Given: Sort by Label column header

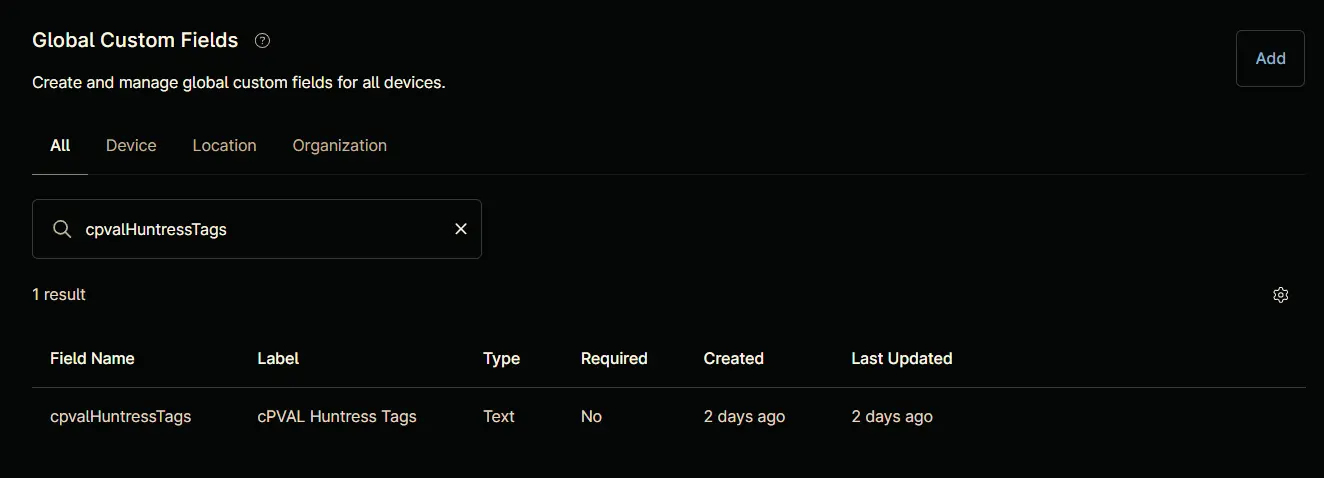Looking at the screenshot, I should 278,358.
